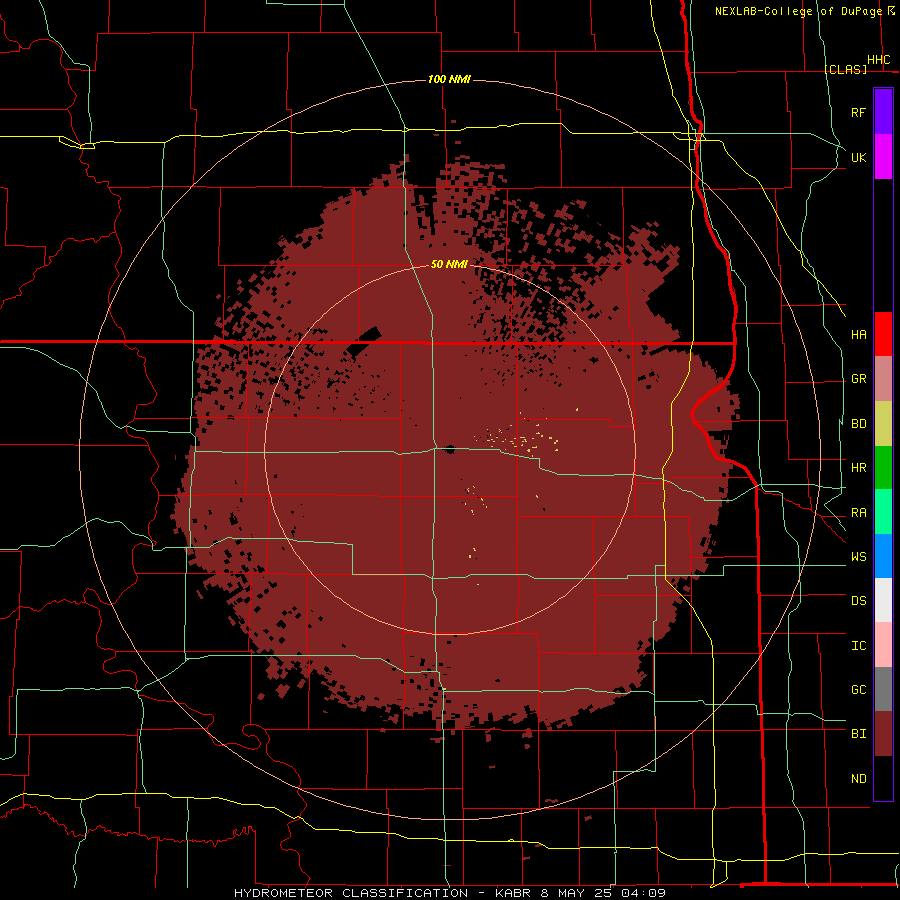Click the GR legend color swatch
This screenshot has width=900, height=900.
coord(883,378)
